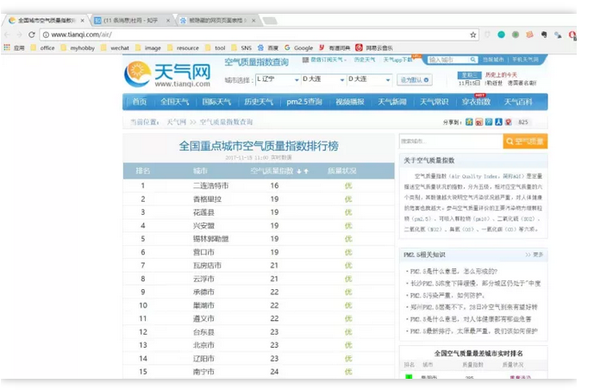Switch to the 知乎 browser tab
Image resolution: width=600 pixels, height=390 pixels.
tap(131, 20)
